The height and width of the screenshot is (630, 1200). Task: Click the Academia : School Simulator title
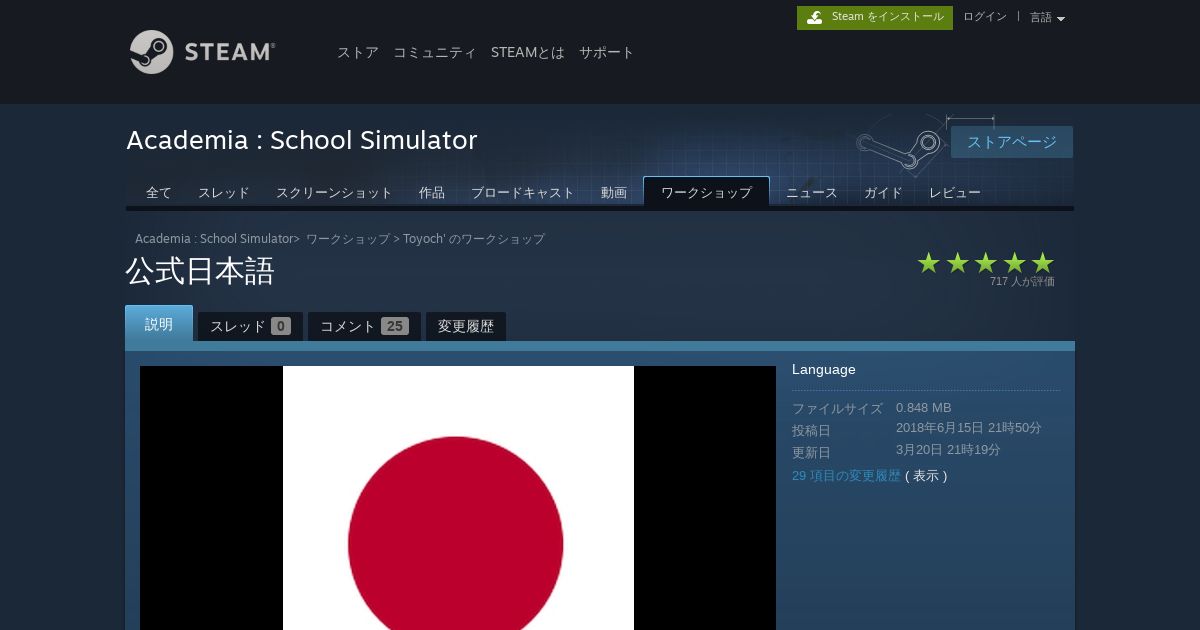coord(302,140)
